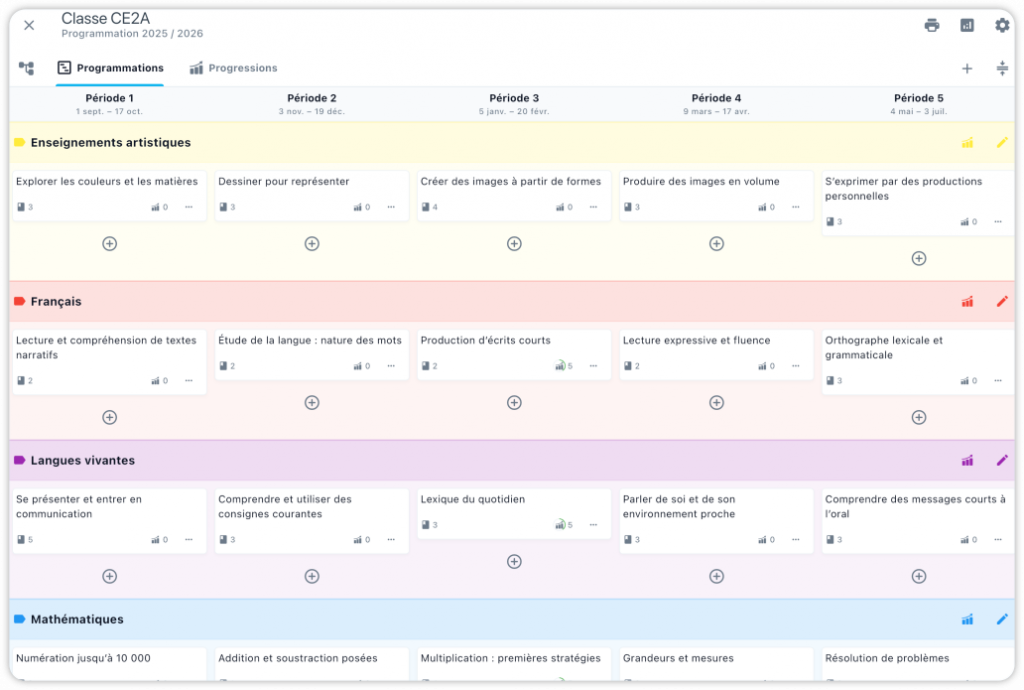Open the tree structure view icon
1024x690 pixels.
coord(26,68)
